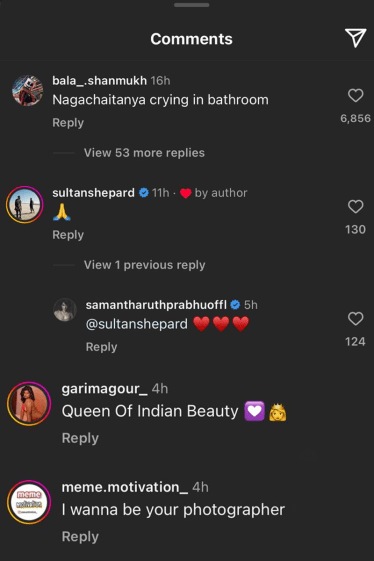Reply to samantharuthprabhuoffl's hearts comment
374x561 pixels.
pos(101,347)
